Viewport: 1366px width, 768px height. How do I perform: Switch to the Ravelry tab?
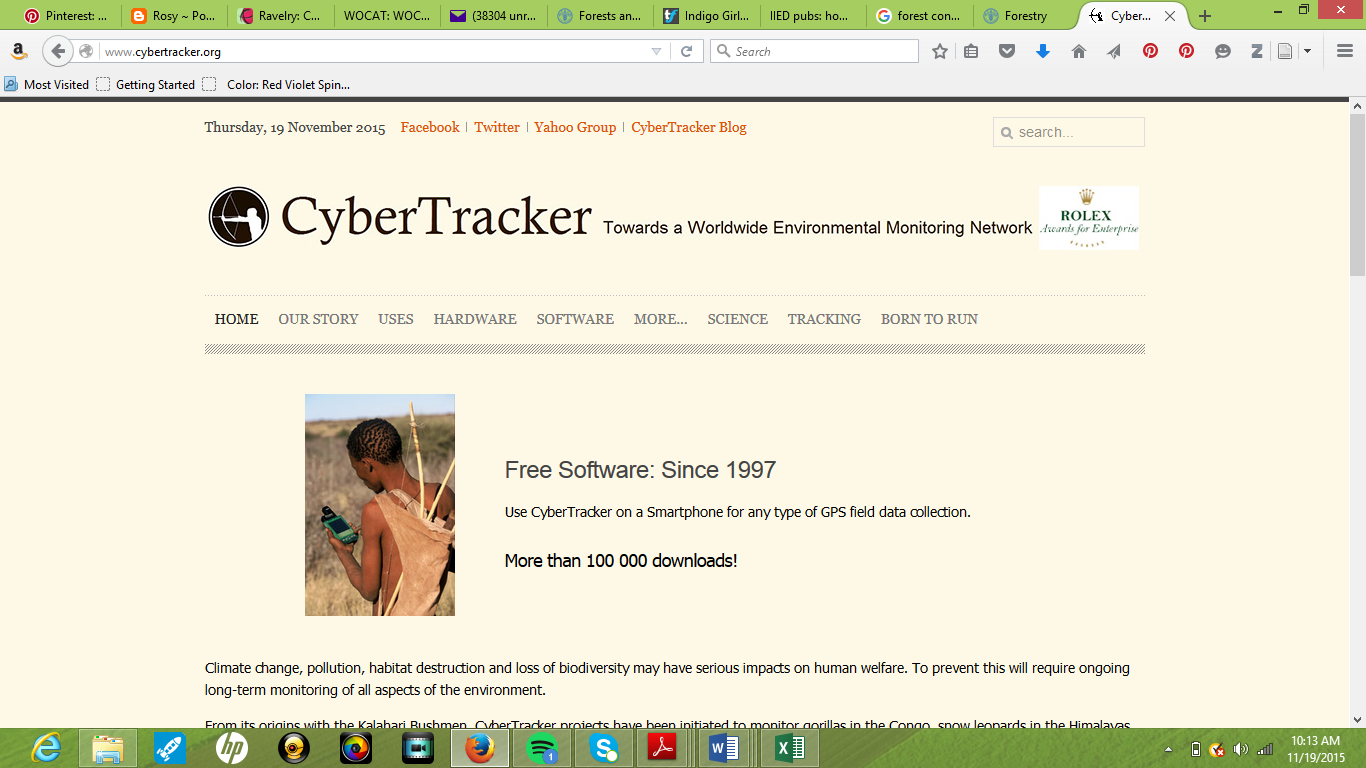pos(279,16)
